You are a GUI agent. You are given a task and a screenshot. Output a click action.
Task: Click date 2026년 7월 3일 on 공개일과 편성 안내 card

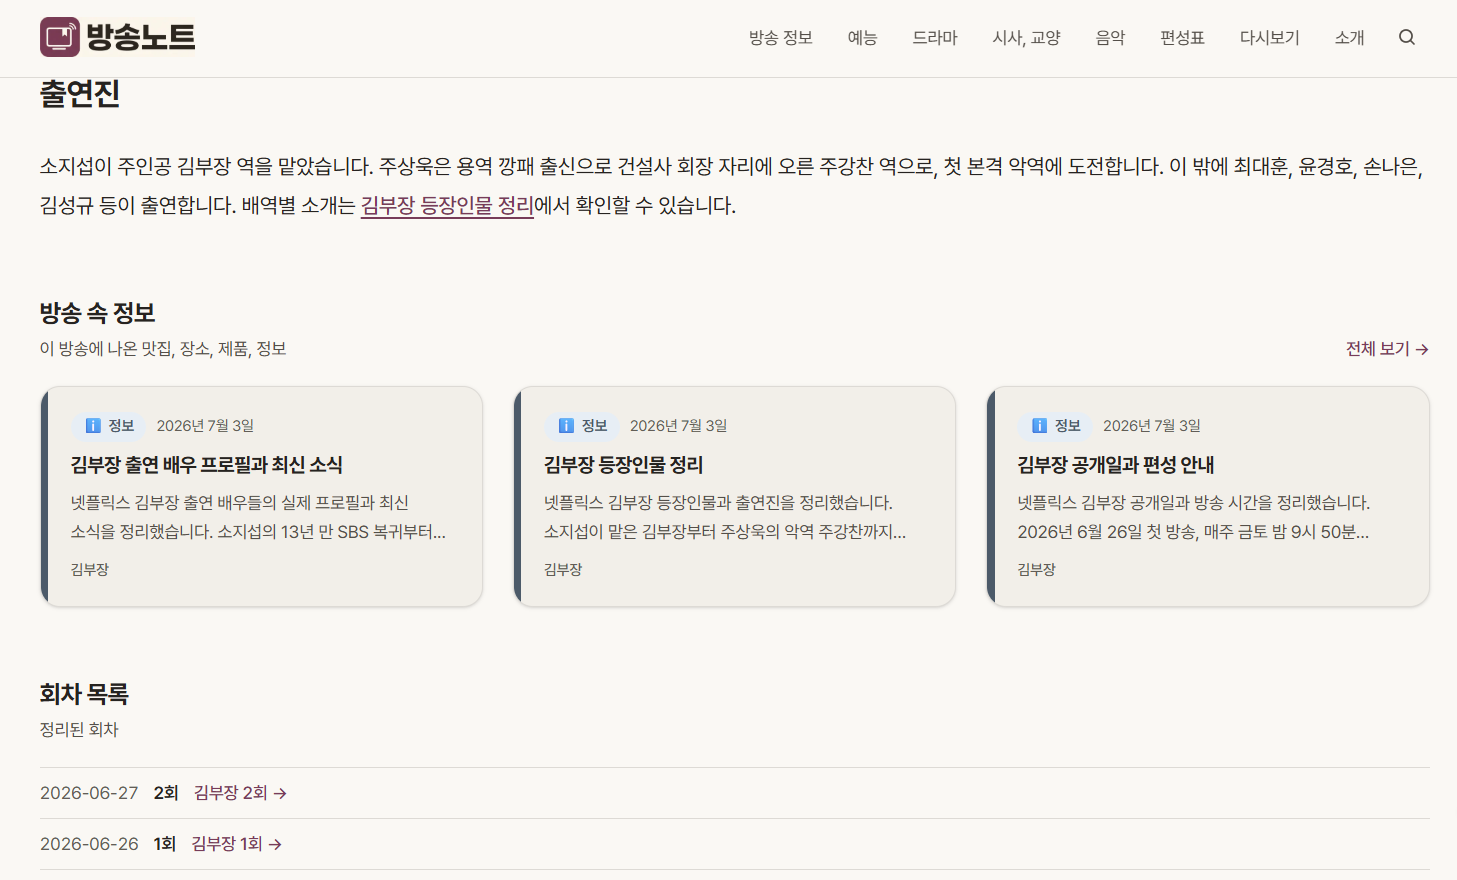[1152, 426]
